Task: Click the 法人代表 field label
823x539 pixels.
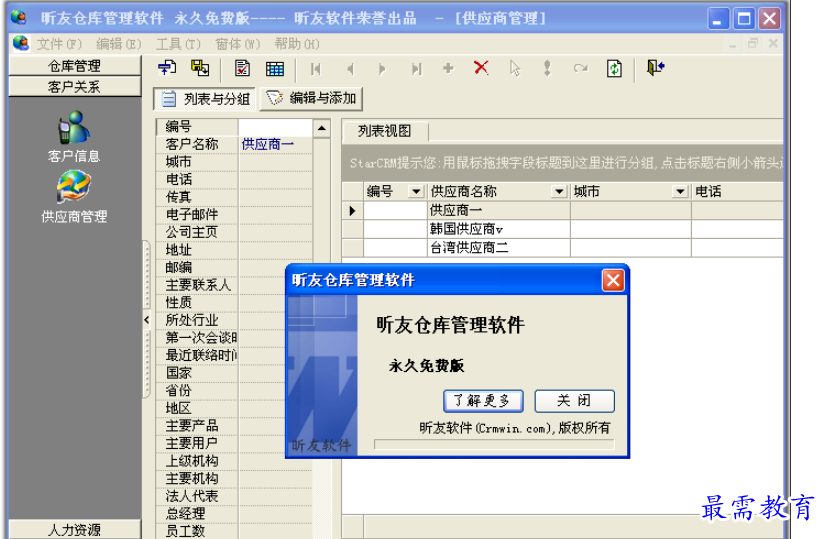Action: tap(192, 496)
